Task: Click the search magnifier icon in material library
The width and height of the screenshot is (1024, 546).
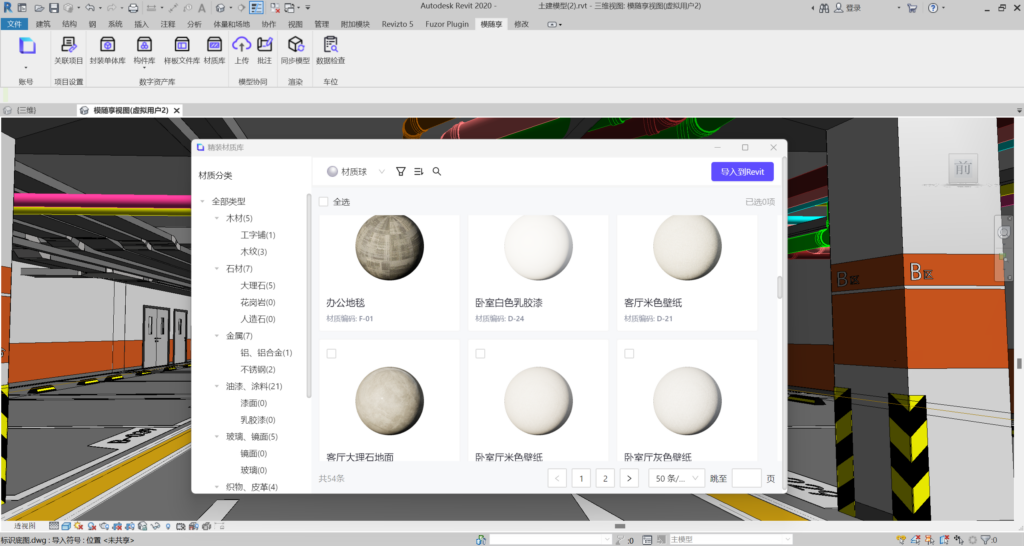Action: (x=437, y=172)
